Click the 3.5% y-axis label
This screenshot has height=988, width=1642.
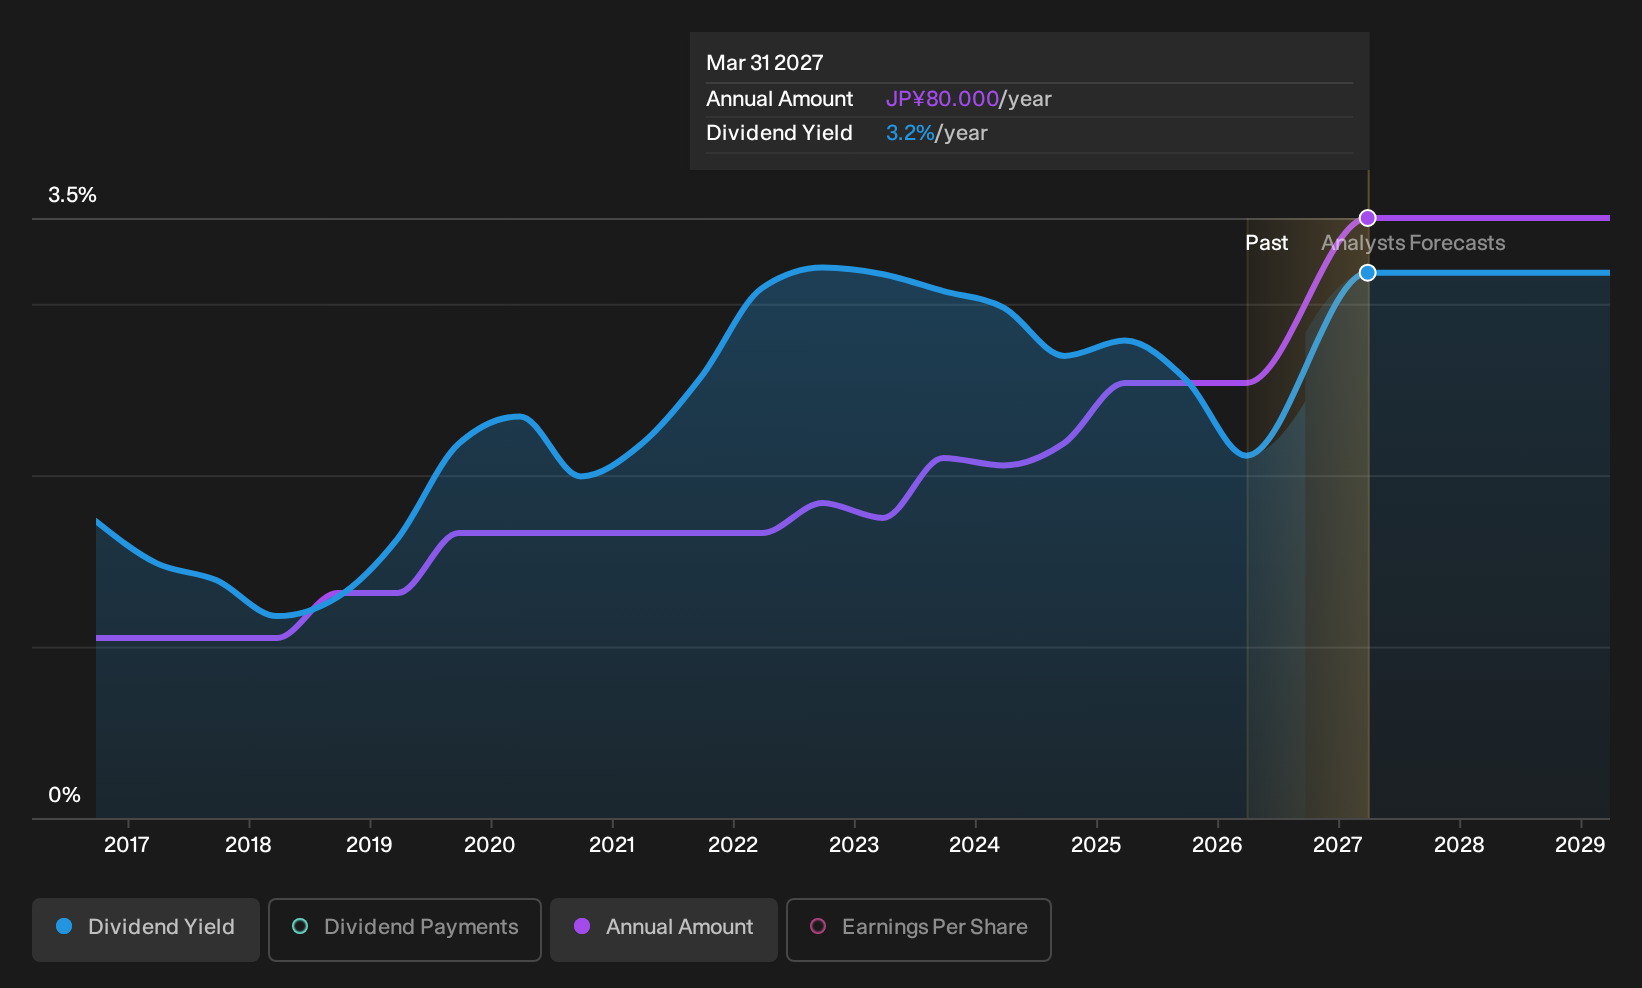pyautogui.click(x=72, y=195)
